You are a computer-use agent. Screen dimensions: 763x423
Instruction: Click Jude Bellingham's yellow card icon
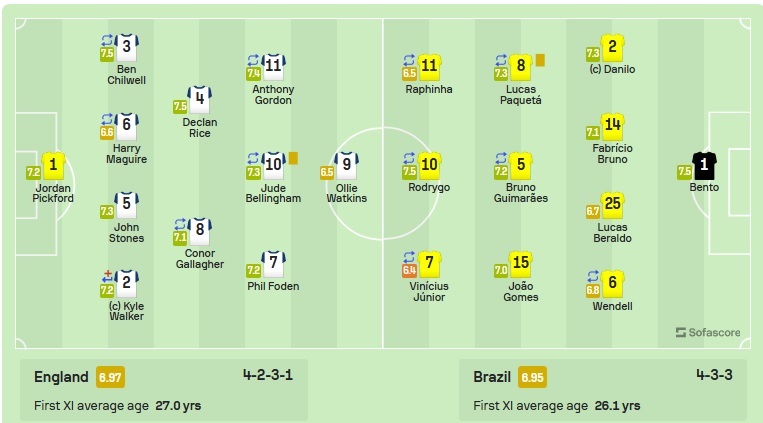293,158
